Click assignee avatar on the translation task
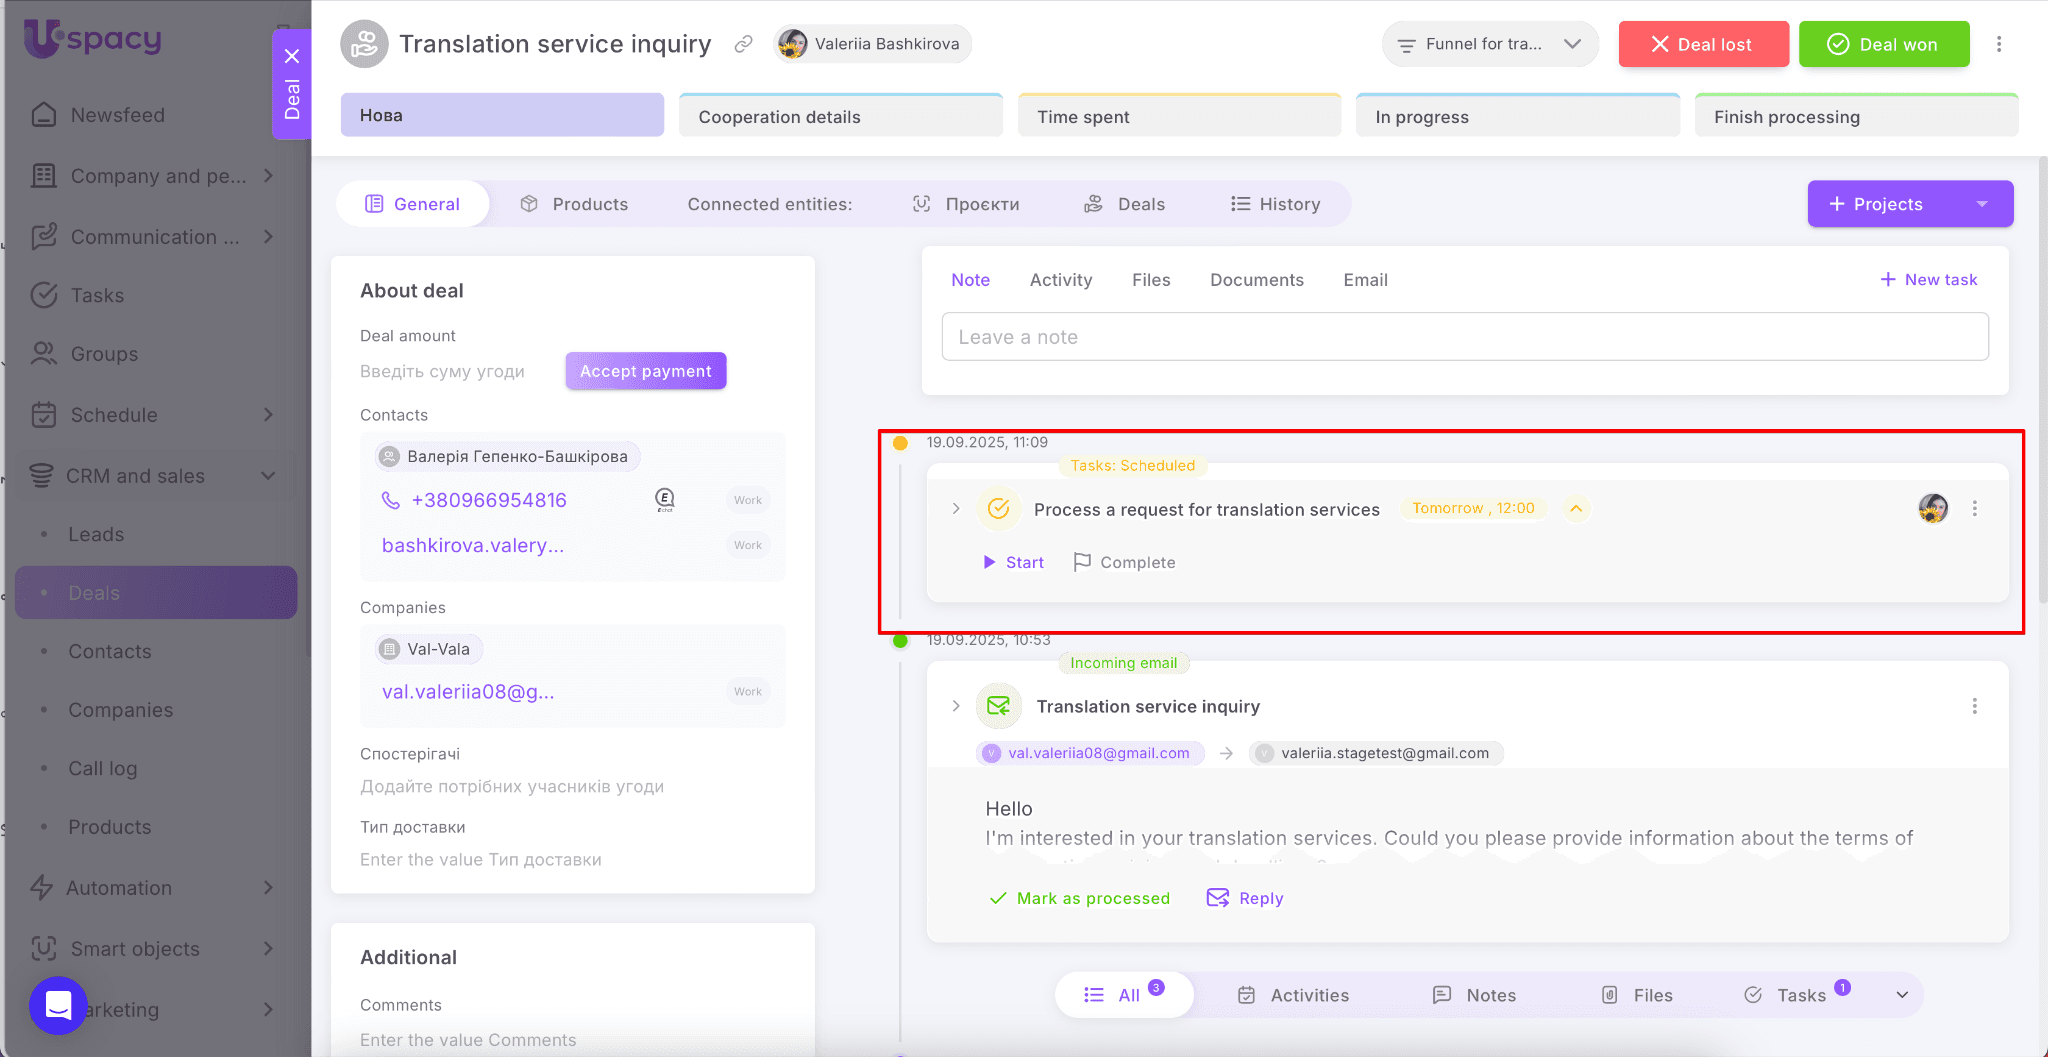This screenshot has width=2048, height=1057. (1932, 509)
